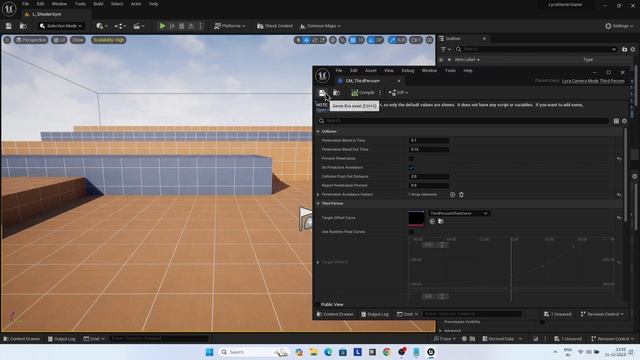Image resolution: width=640 pixels, height=360 pixels.
Task: Open the View menu in blueprint editor
Action: (389, 71)
